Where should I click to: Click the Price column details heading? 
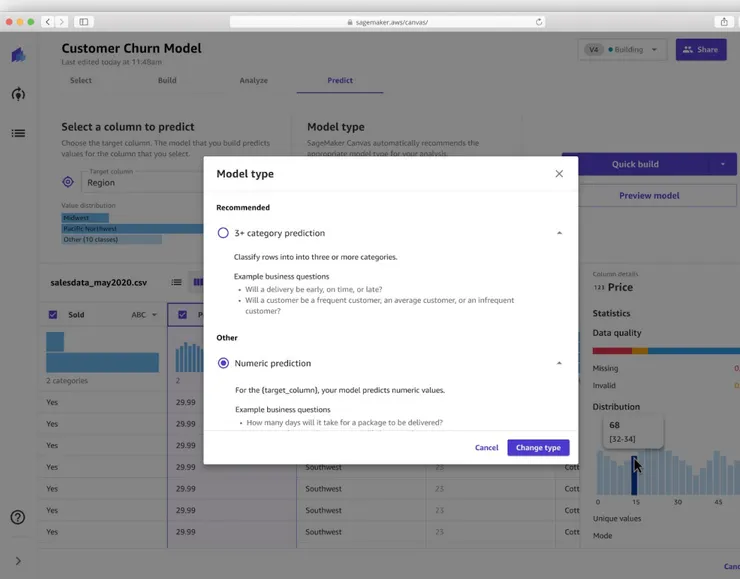click(x=620, y=287)
